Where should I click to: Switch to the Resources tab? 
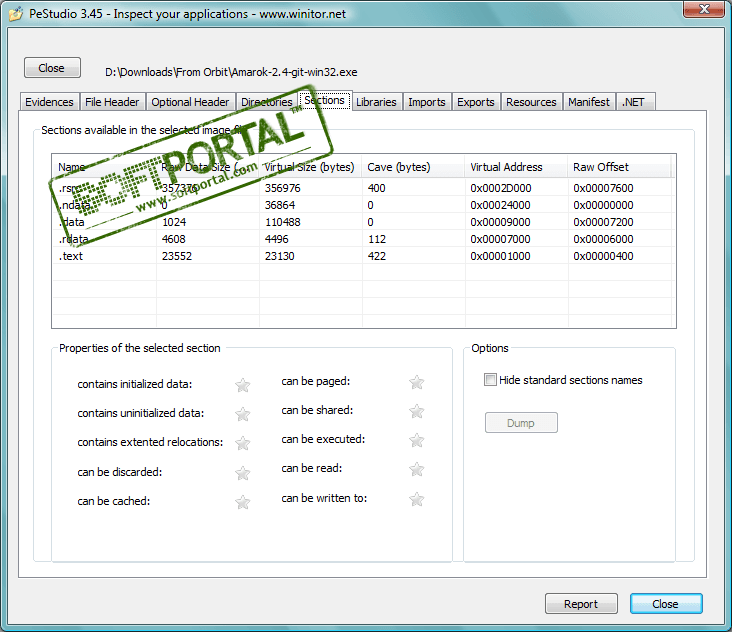coord(531,102)
